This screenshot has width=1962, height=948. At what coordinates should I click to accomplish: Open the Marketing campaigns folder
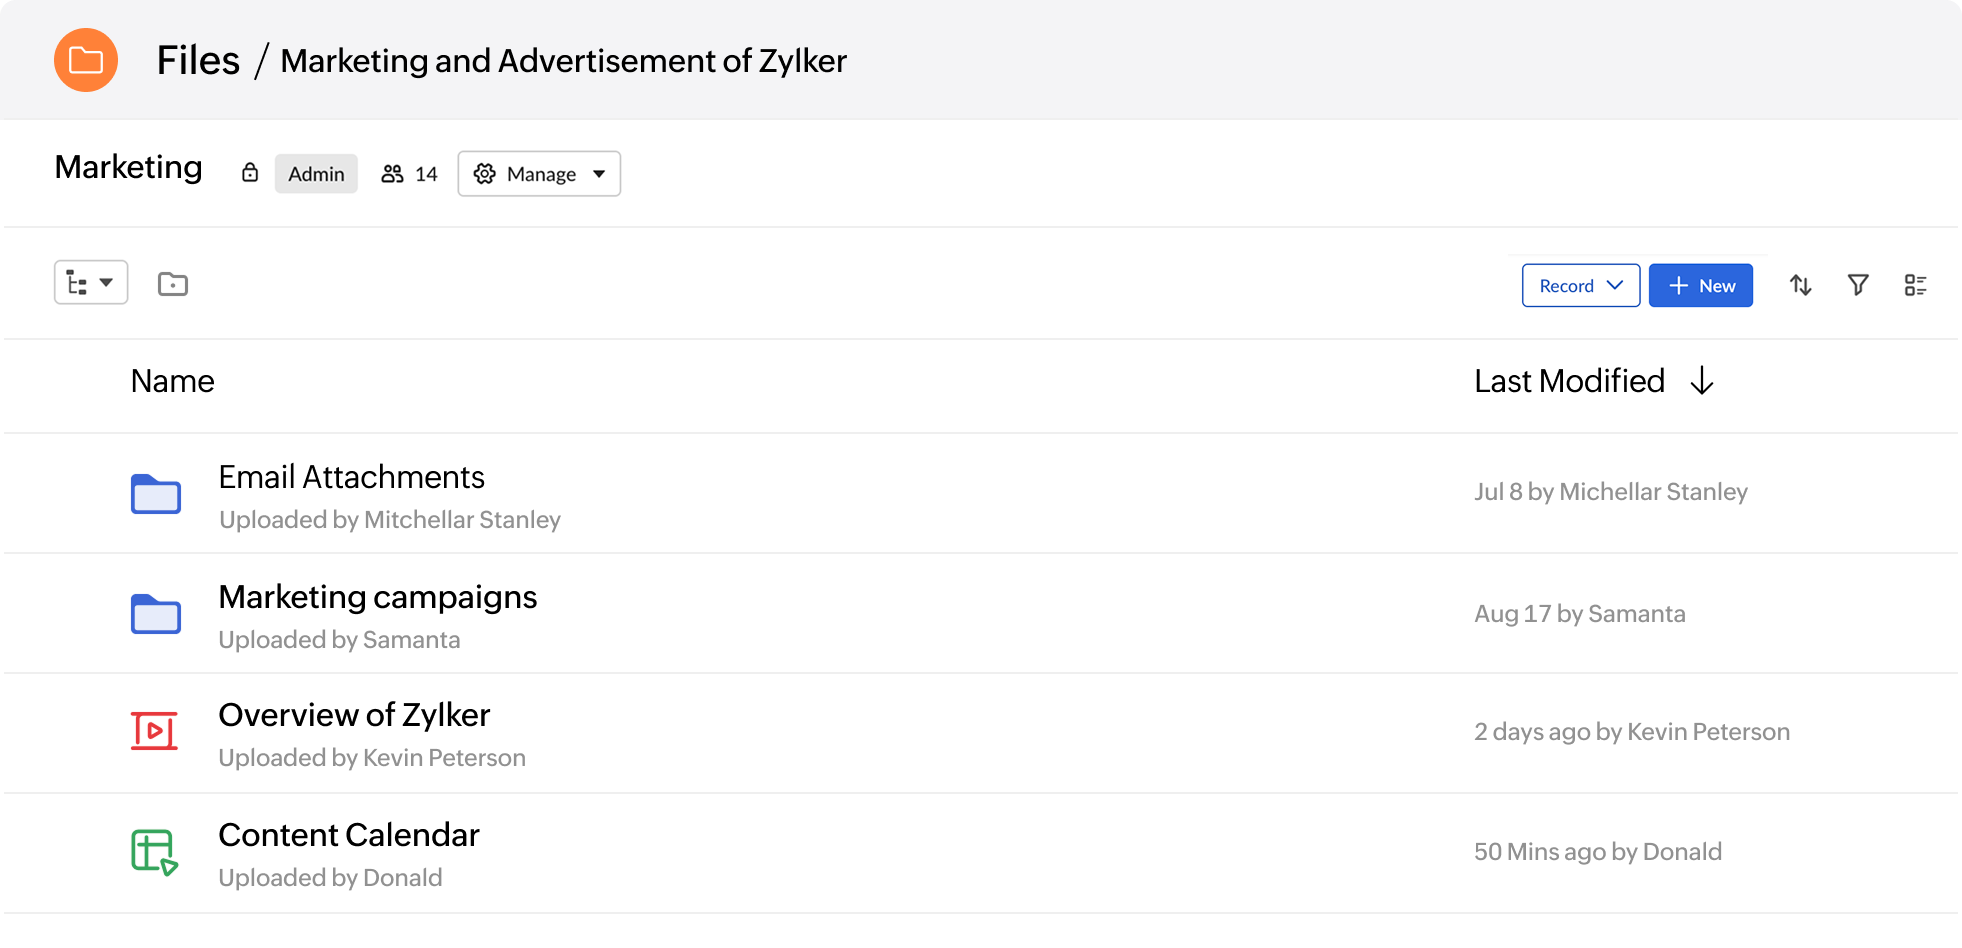pos(378,598)
